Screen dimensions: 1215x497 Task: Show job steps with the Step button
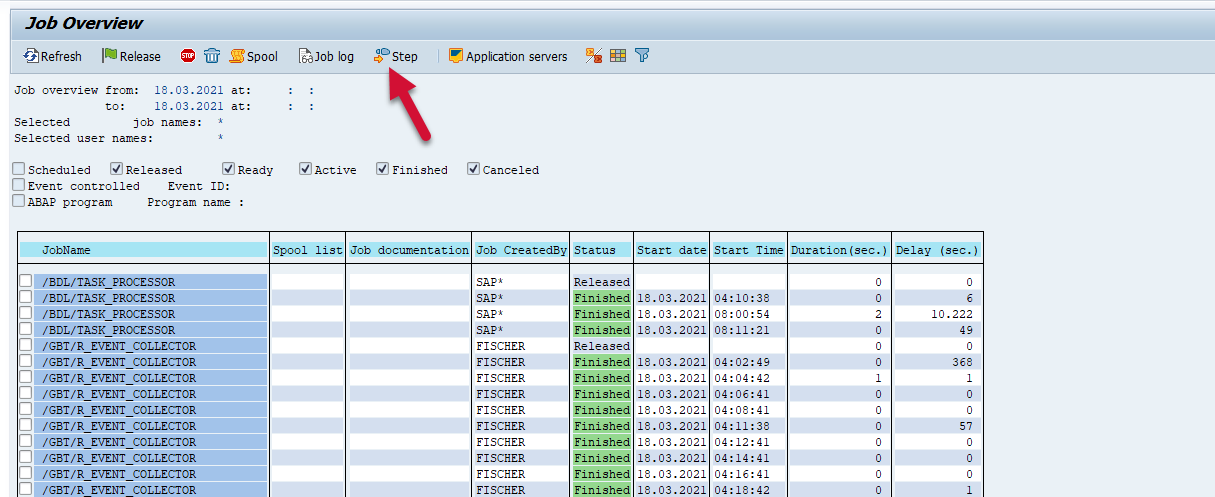point(396,56)
